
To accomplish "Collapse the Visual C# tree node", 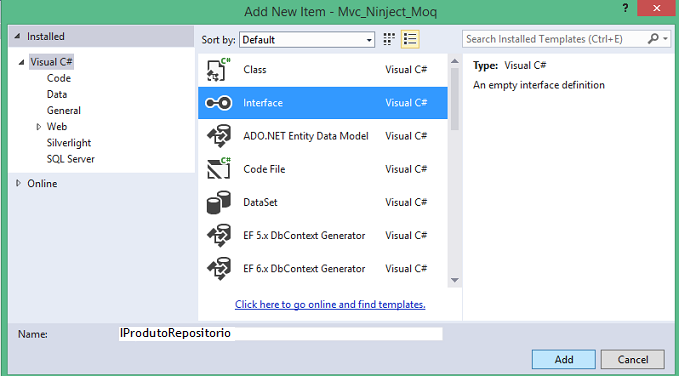I will pyautogui.click(x=22, y=62).
